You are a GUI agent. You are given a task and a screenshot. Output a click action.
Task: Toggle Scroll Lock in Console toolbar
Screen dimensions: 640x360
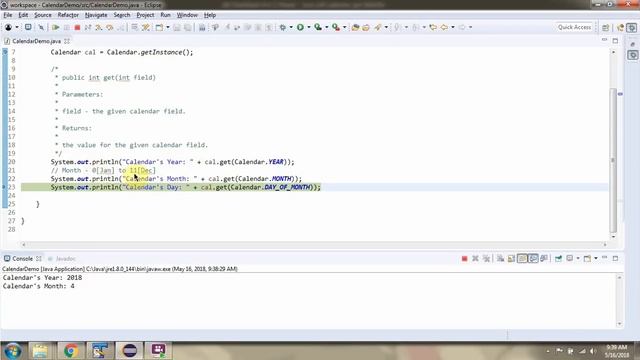(x=511, y=258)
